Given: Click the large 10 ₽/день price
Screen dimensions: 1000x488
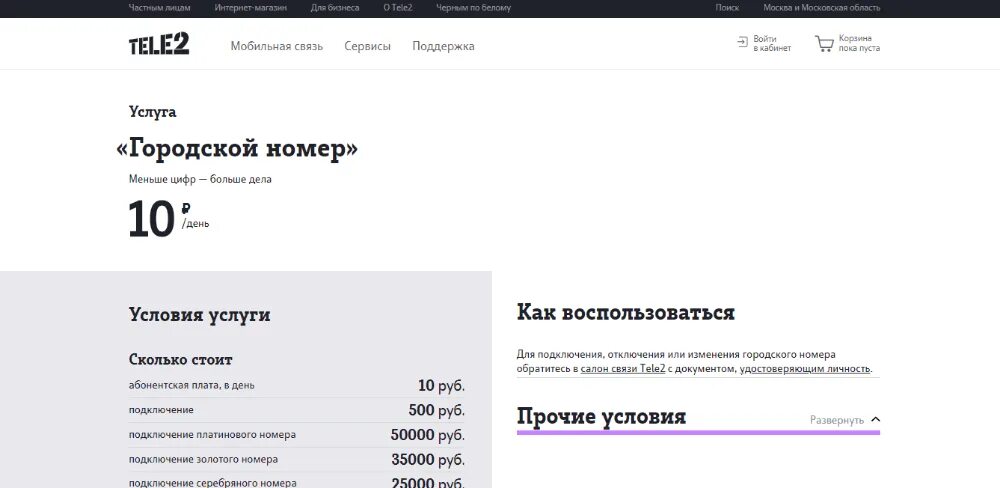Looking at the screenshot, I should click(x=169, y=219).
